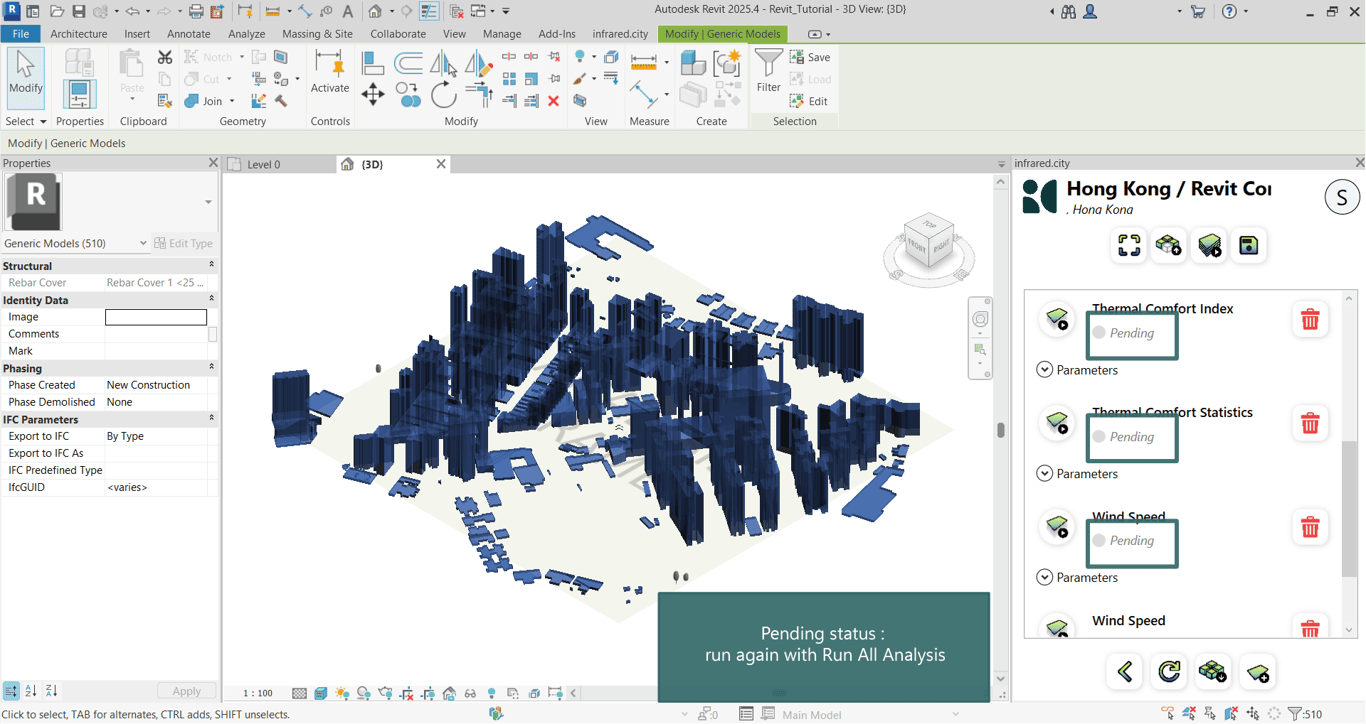Image resolution: width=1366 pixels, height=724 pixels.
Task: Run the Thermal Comfort Index analysis
Action: [1057, 319]
